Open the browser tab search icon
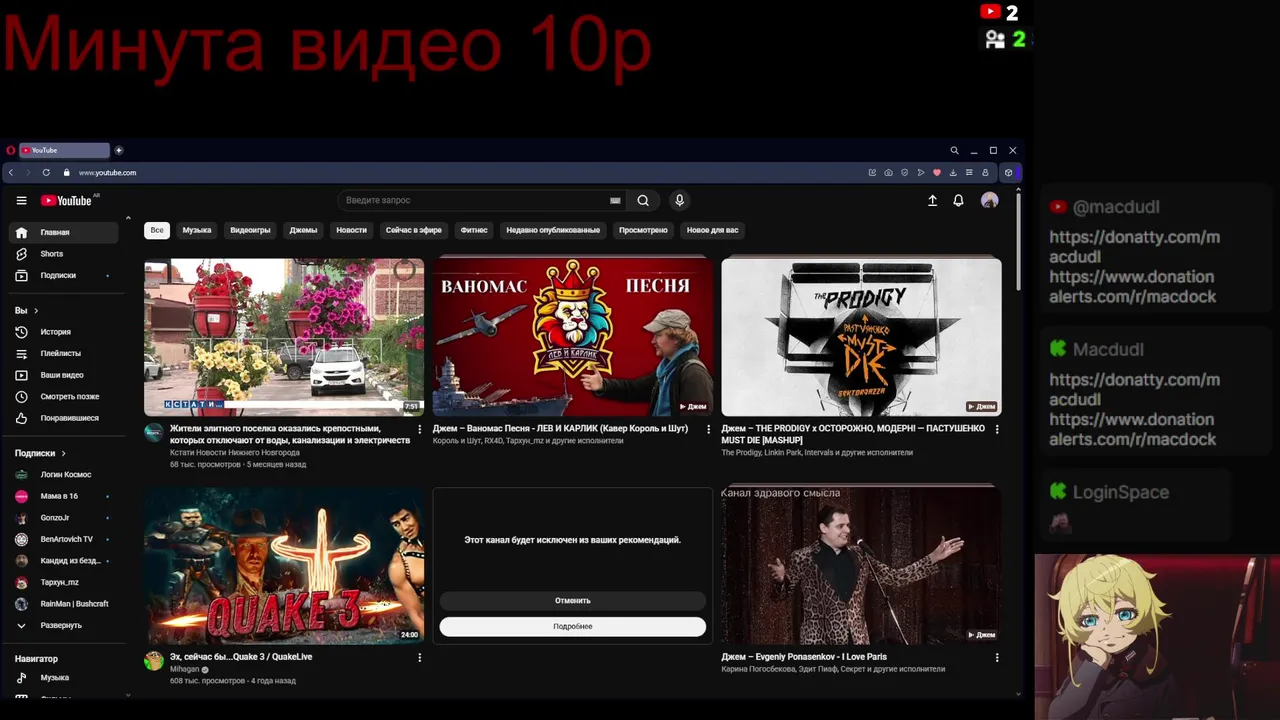1280x720 pixels. coord(954,150)
